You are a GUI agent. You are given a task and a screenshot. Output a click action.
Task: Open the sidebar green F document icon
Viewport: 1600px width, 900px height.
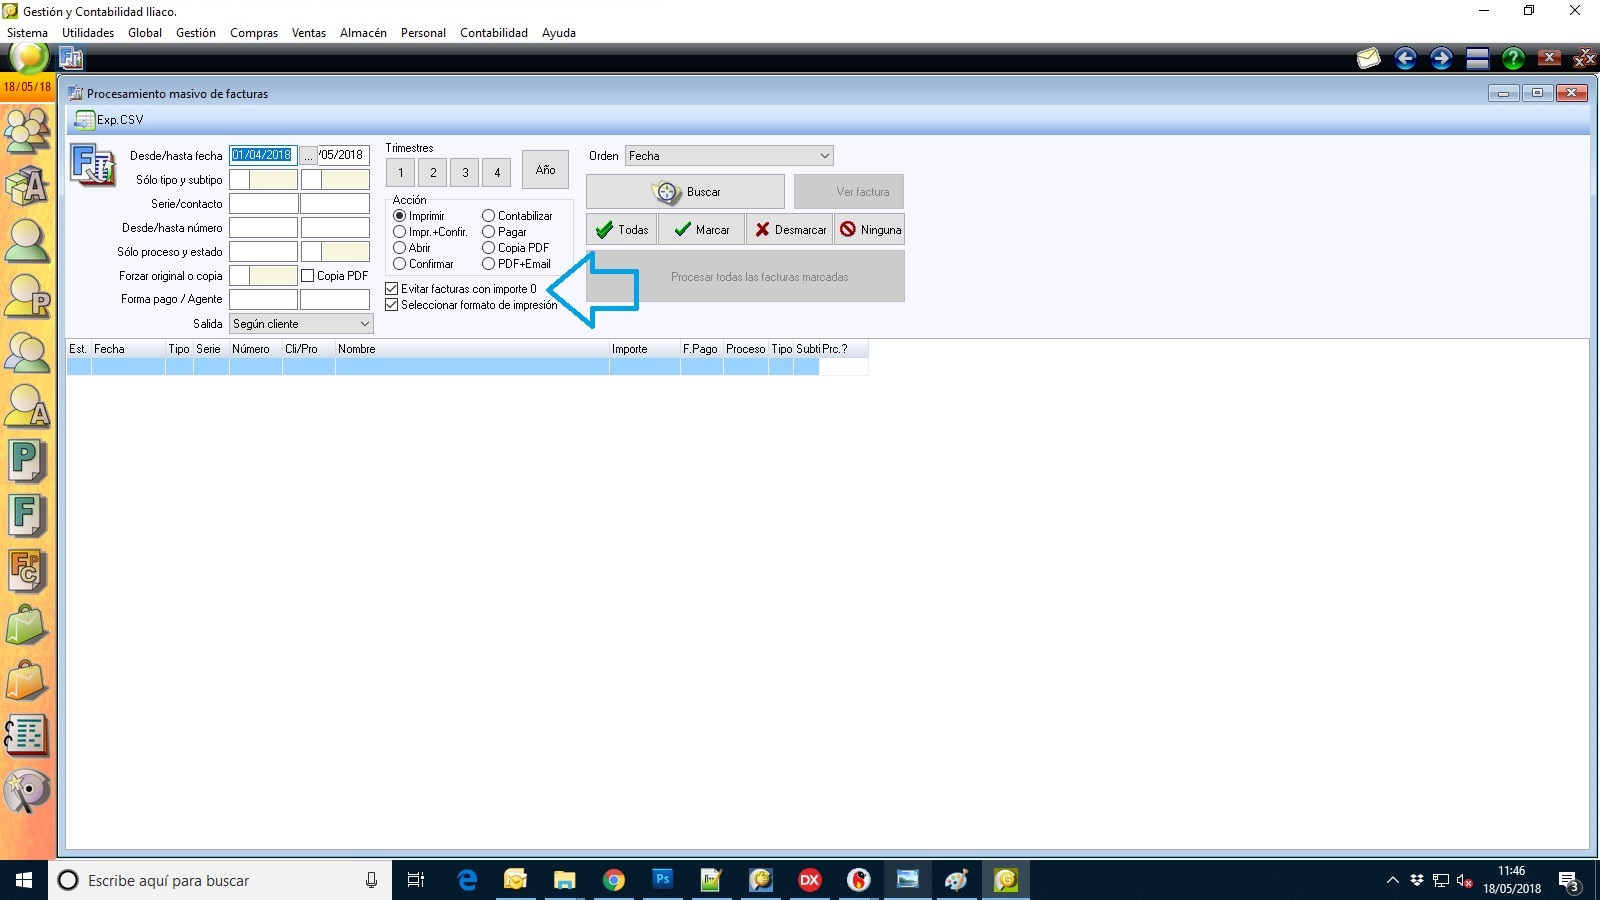tap(27, 516)
